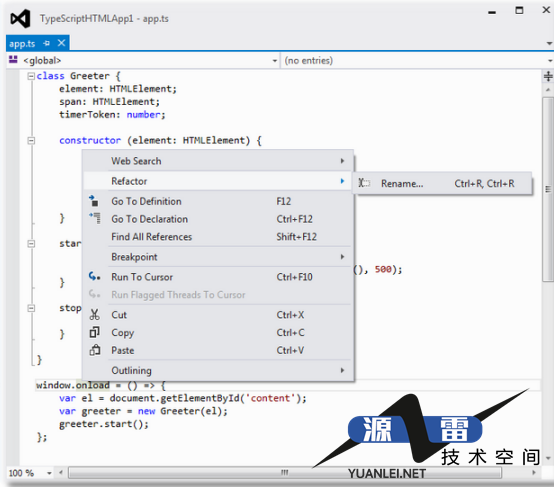Collapse the constructor outlining block
The image size is (554, 487).
coord(31,141)
